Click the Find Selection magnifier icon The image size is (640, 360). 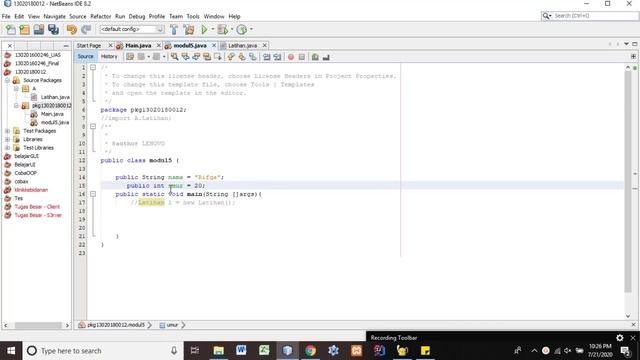click(174, 57)
